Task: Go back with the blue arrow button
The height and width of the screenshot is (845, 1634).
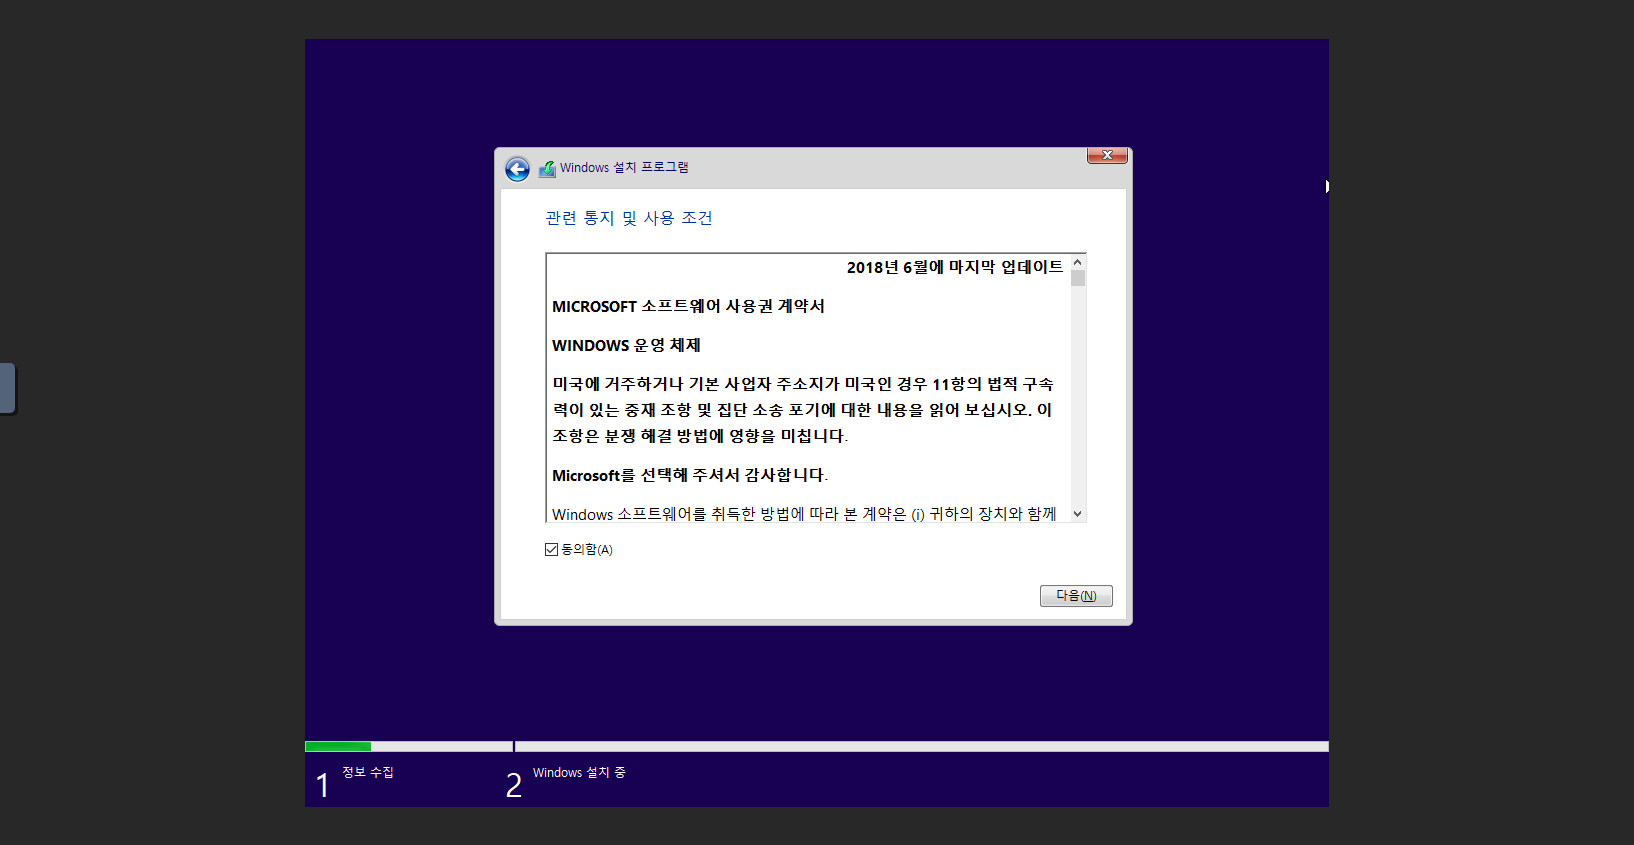Action: coord(517,169)
